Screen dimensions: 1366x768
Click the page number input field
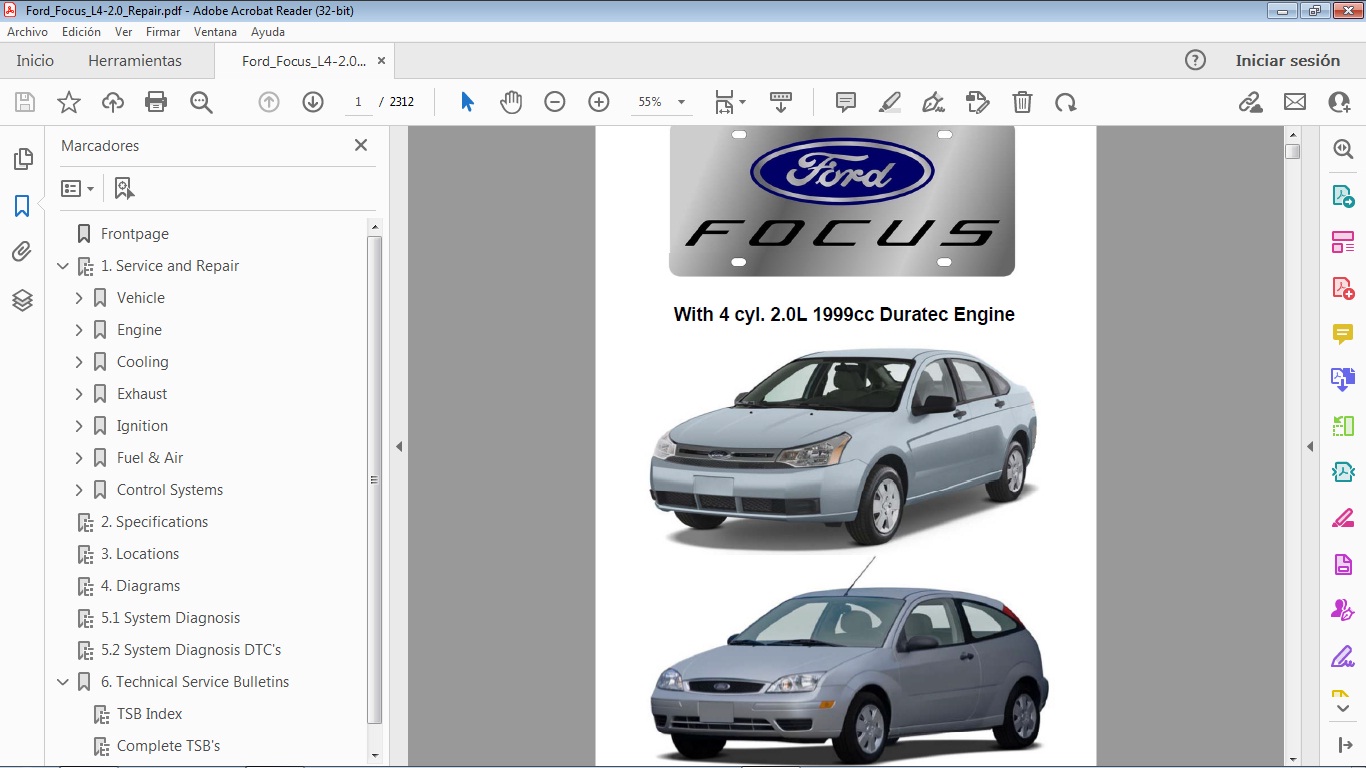357,101
